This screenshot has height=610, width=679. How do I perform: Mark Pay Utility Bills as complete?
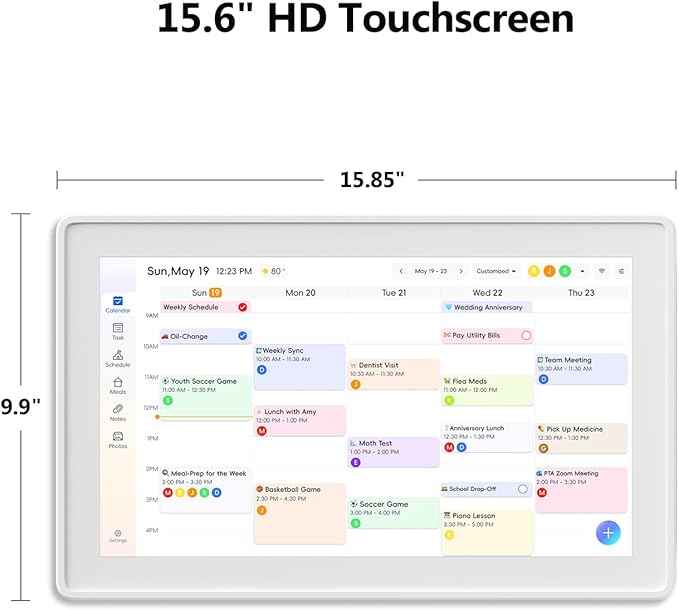pos(526,336)
